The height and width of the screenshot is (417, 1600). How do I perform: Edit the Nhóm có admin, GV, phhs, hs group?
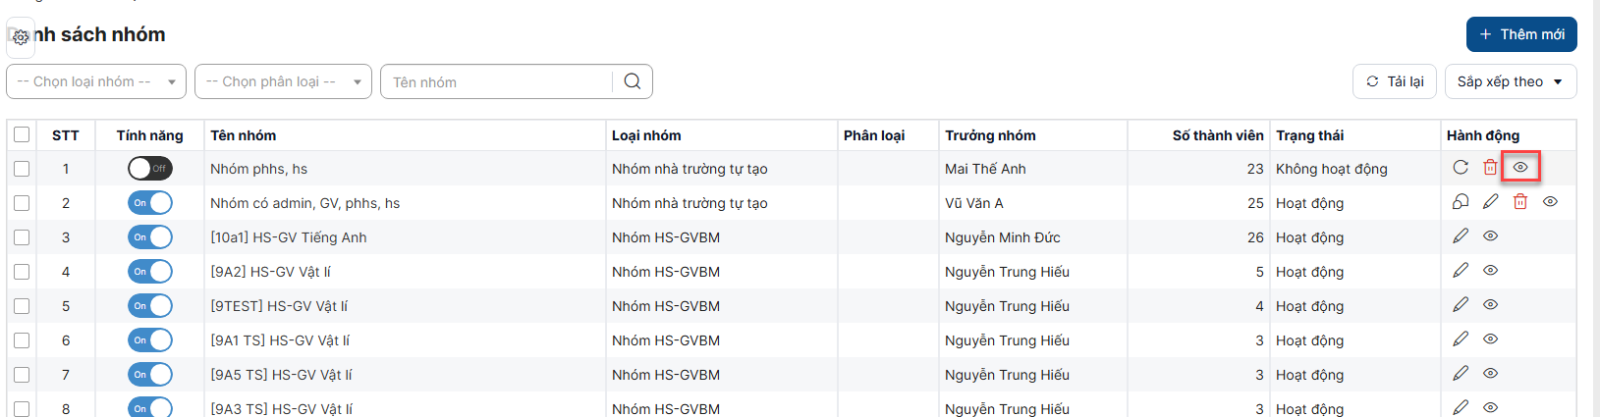point(1490,202)
